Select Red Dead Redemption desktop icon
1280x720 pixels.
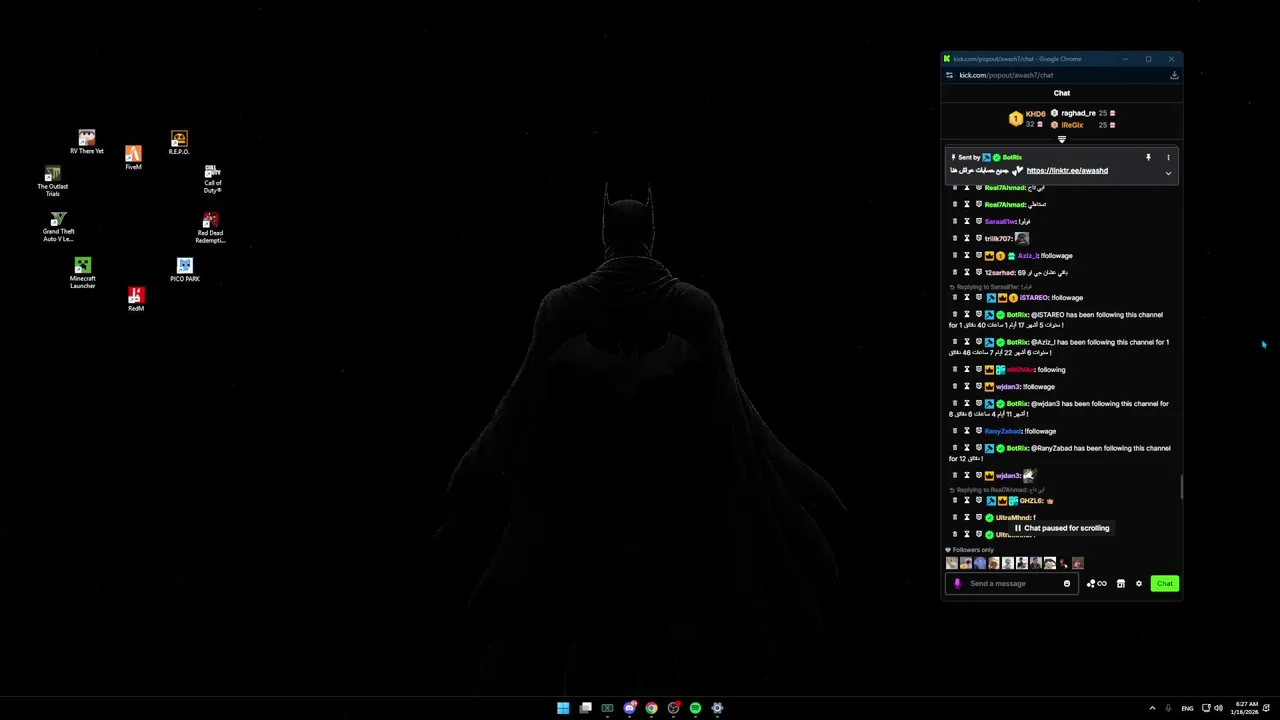210,227
